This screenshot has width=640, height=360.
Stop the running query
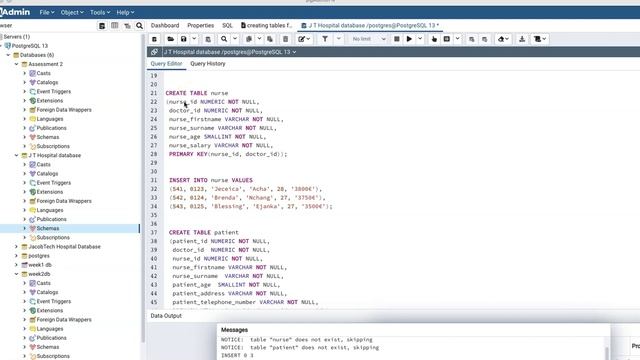pos(396,39)
